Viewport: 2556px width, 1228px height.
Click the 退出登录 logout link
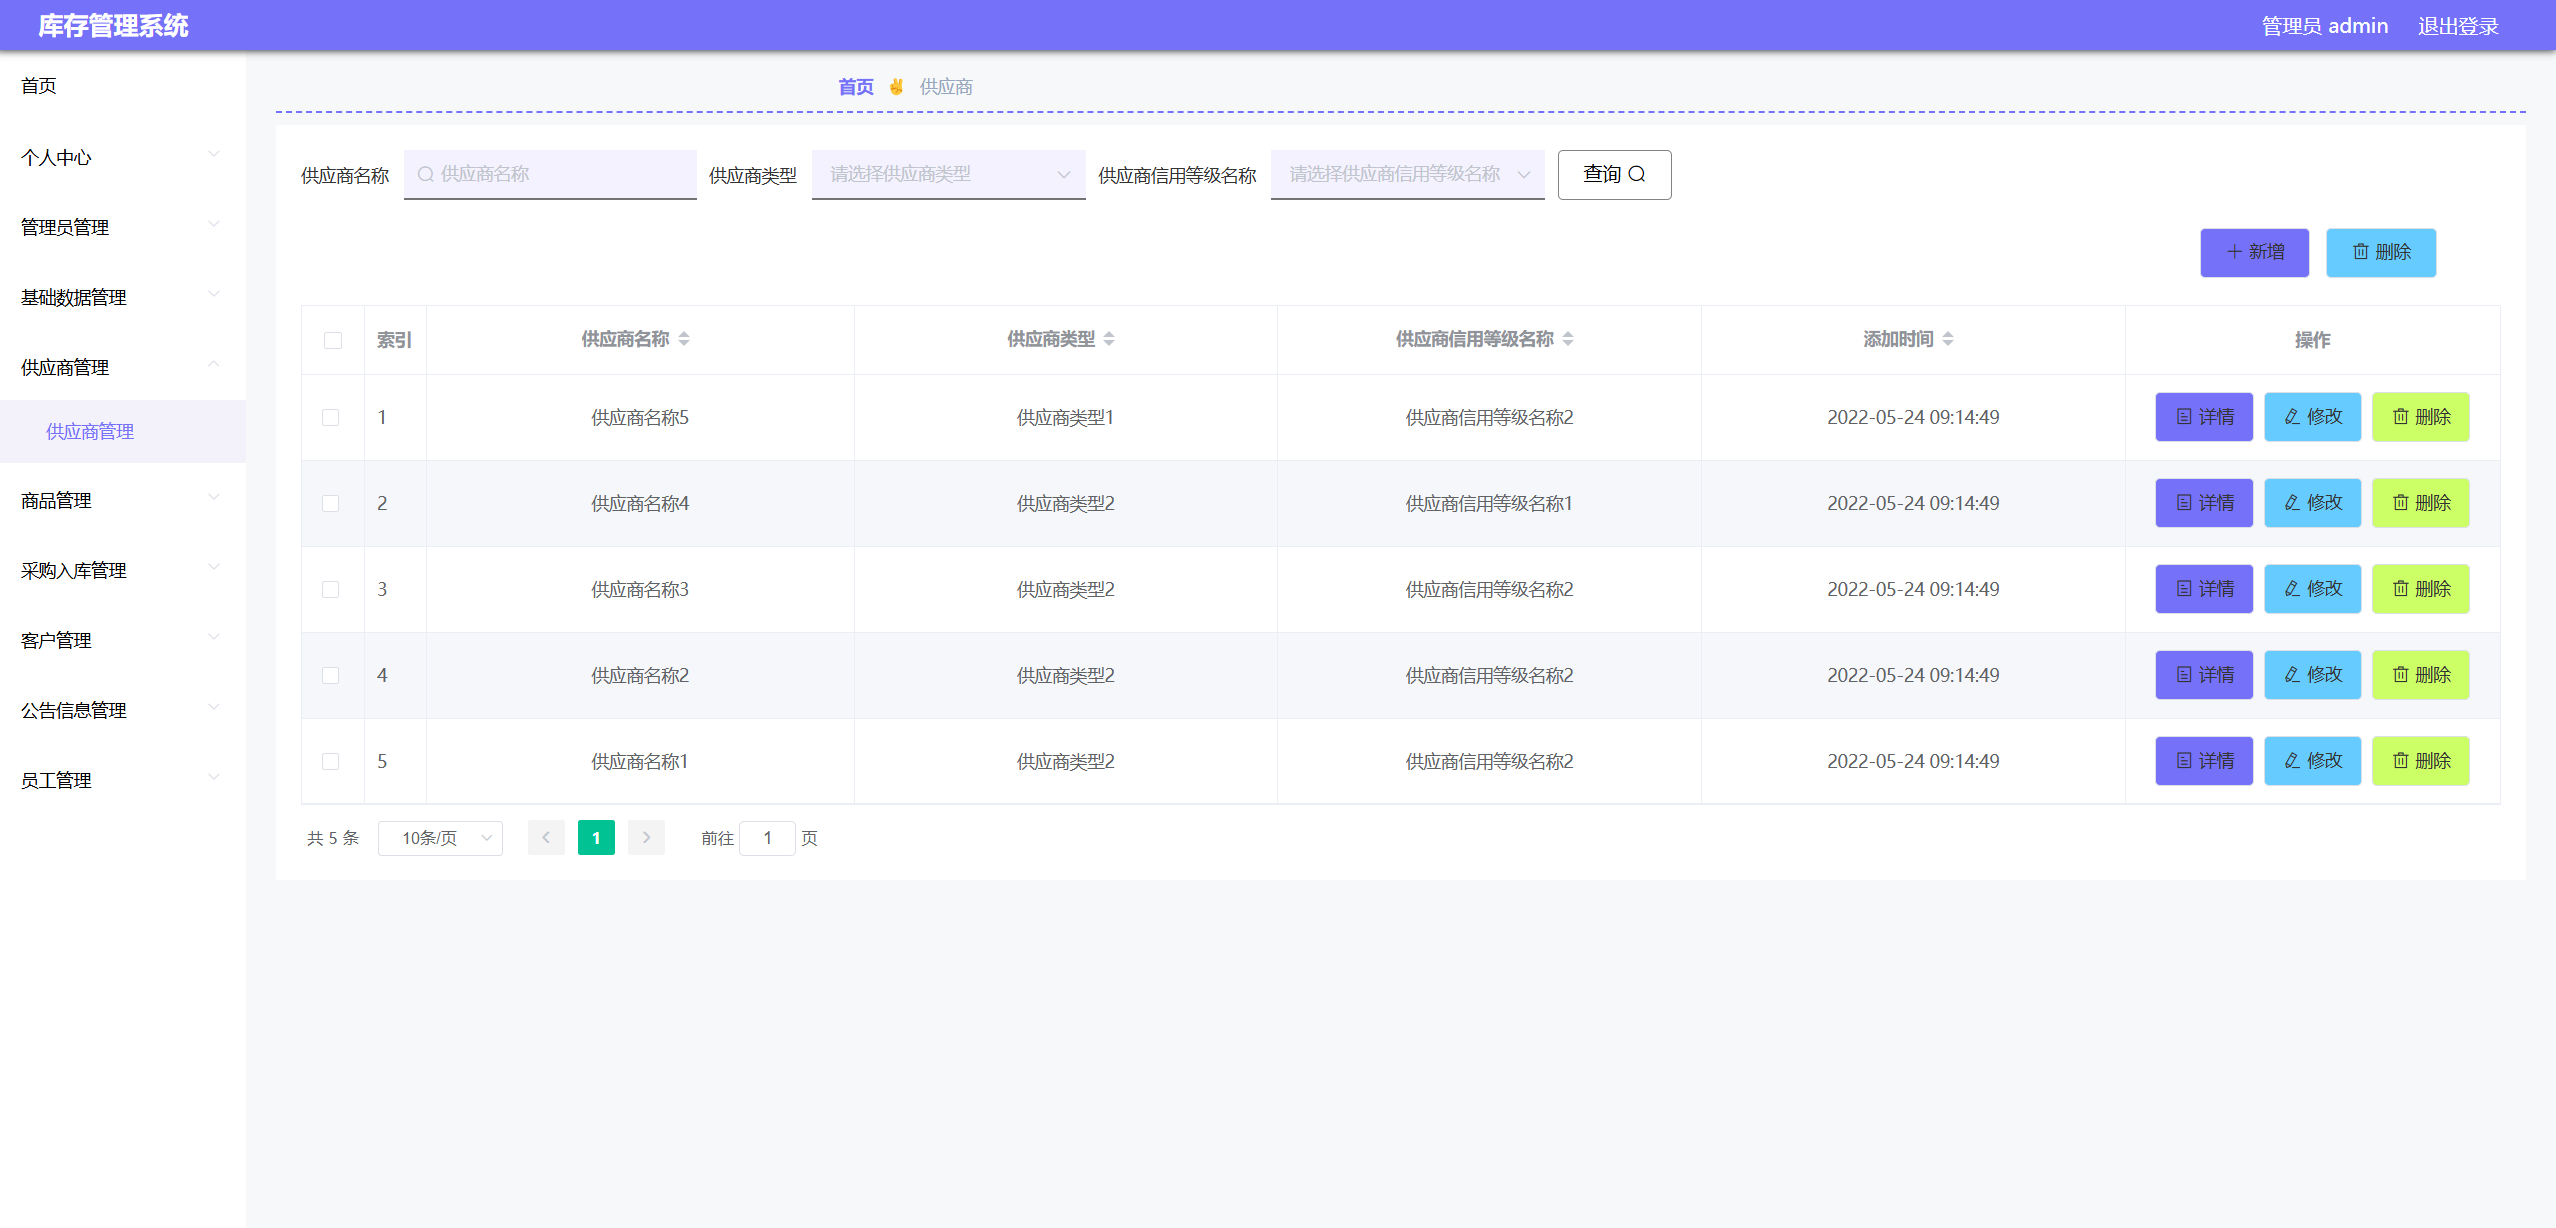pyautogui.click(x=2457, y=26)
